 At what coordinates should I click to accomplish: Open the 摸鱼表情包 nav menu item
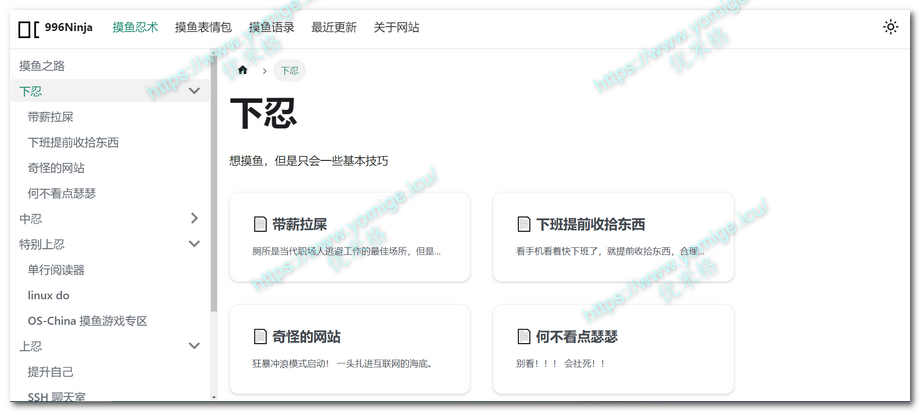point(203,28)
